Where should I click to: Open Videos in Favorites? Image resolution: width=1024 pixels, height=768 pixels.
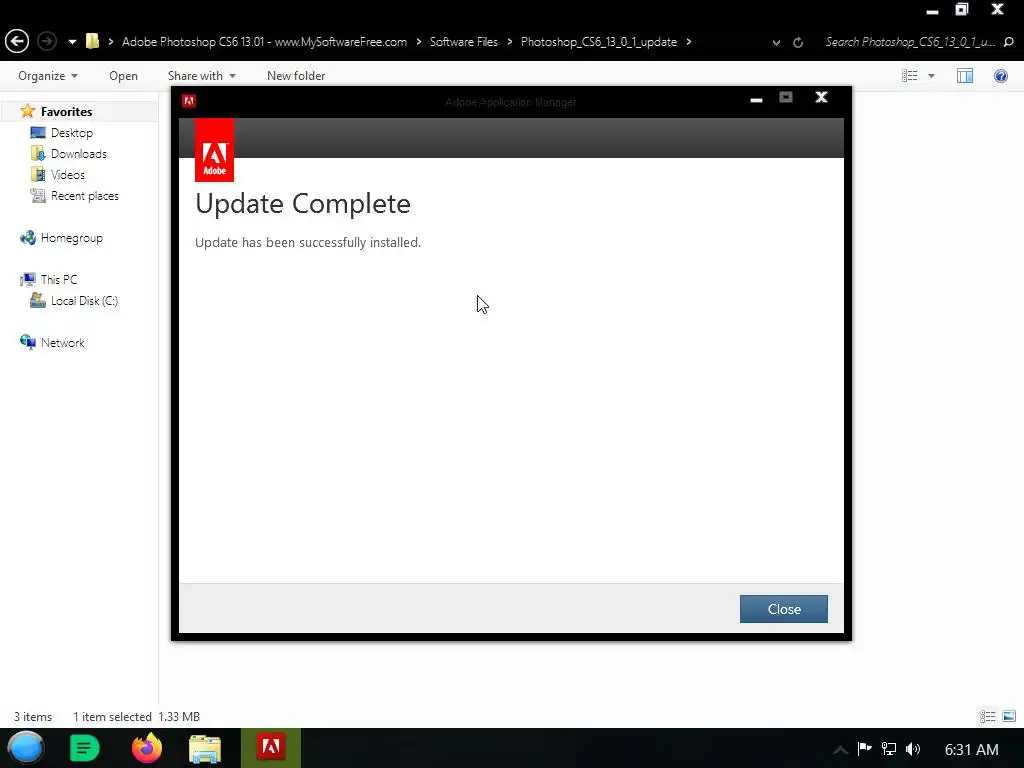(67, 174)
